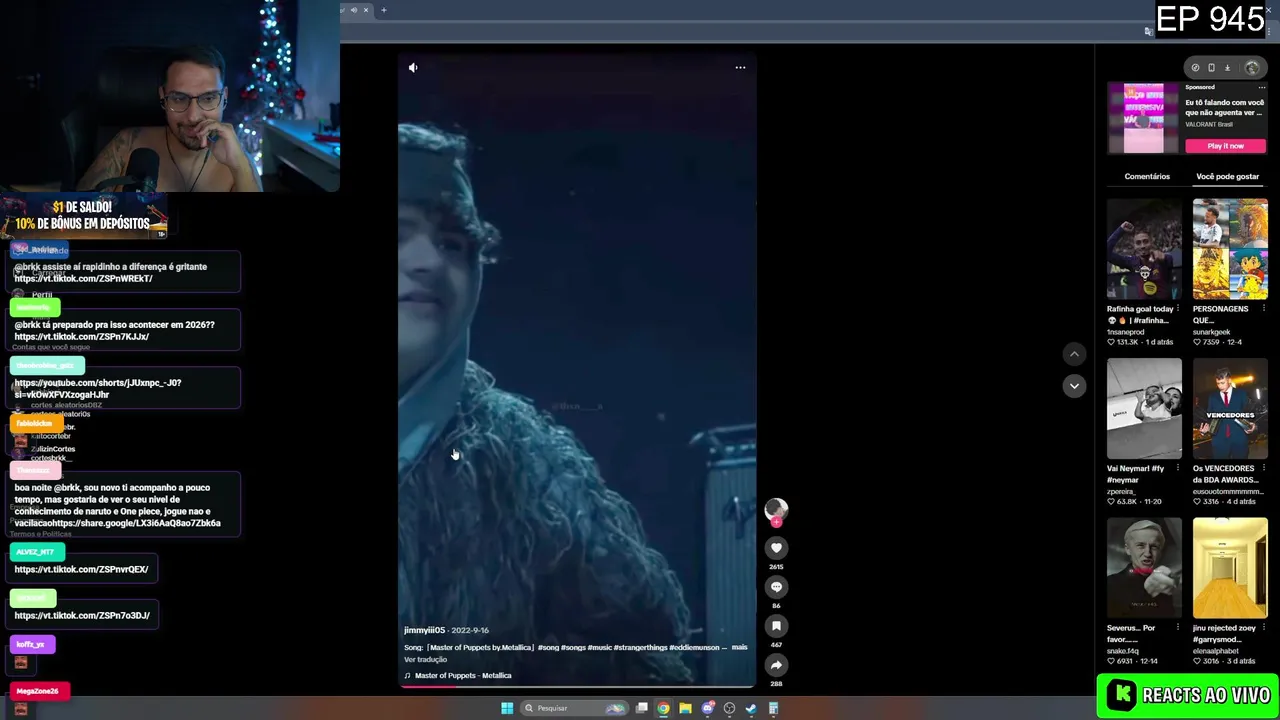Open Steam from the taskbar
This screenshot has width=1280, height=720.
click(751, 708)
